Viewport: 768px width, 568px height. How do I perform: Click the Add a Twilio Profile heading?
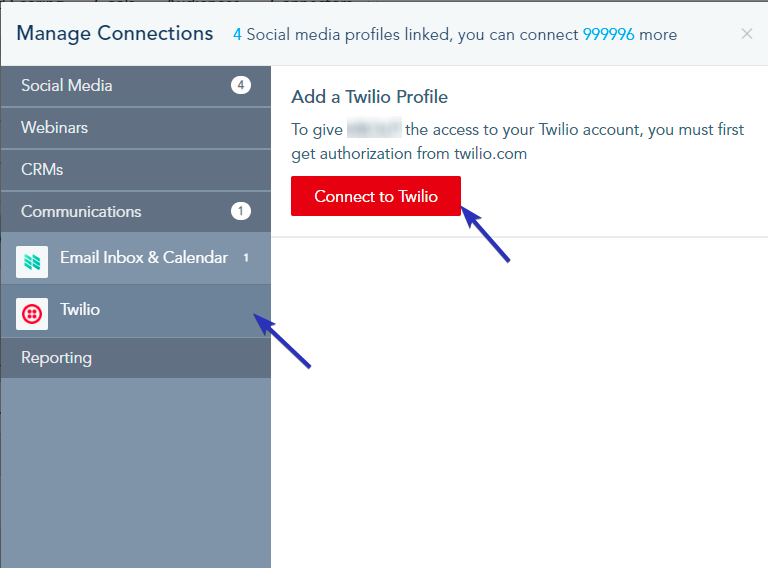[369, 96]
